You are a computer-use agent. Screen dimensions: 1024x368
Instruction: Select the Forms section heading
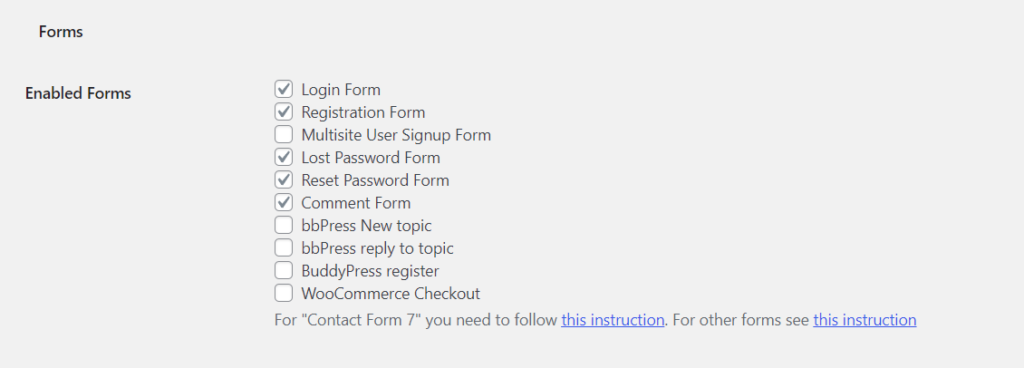[61, 32]
